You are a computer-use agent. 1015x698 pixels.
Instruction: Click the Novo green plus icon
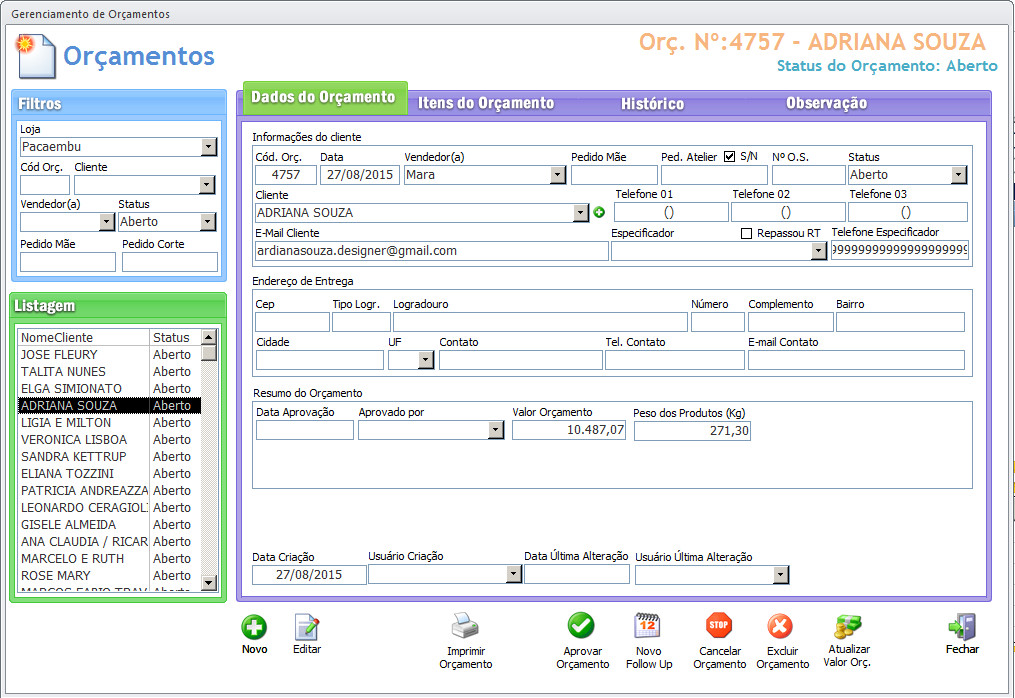pos(254,627)
